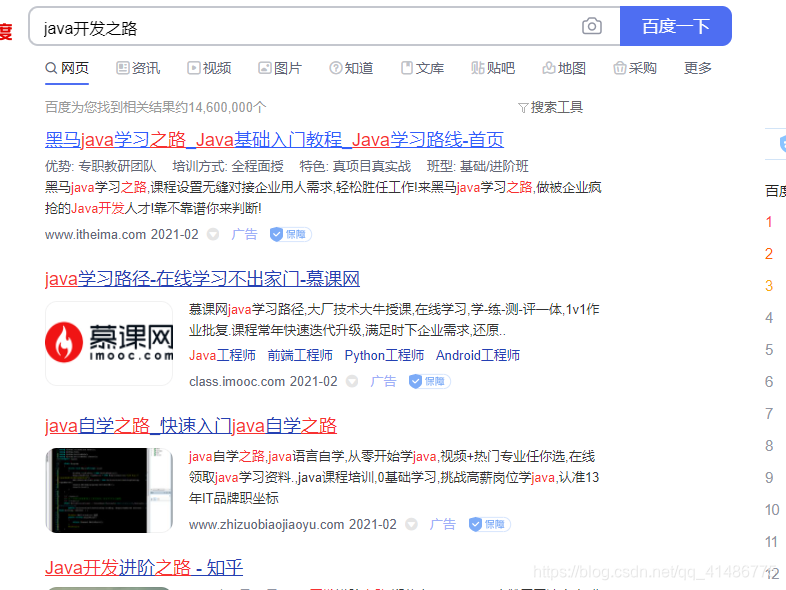The width and height of the screenshot is (786, 590).
Task: Open 搜索工具 filter options
Action: pyautogui.click(x=550, y=107)
